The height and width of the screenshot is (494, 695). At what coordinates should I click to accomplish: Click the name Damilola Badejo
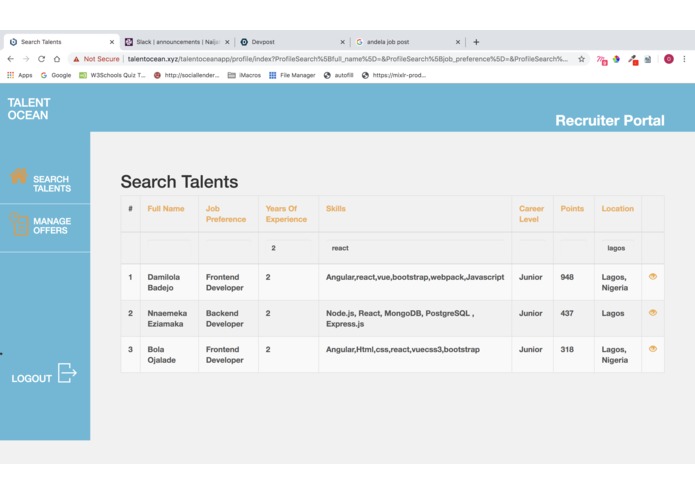pyautogui.click(x=164, y=282)
